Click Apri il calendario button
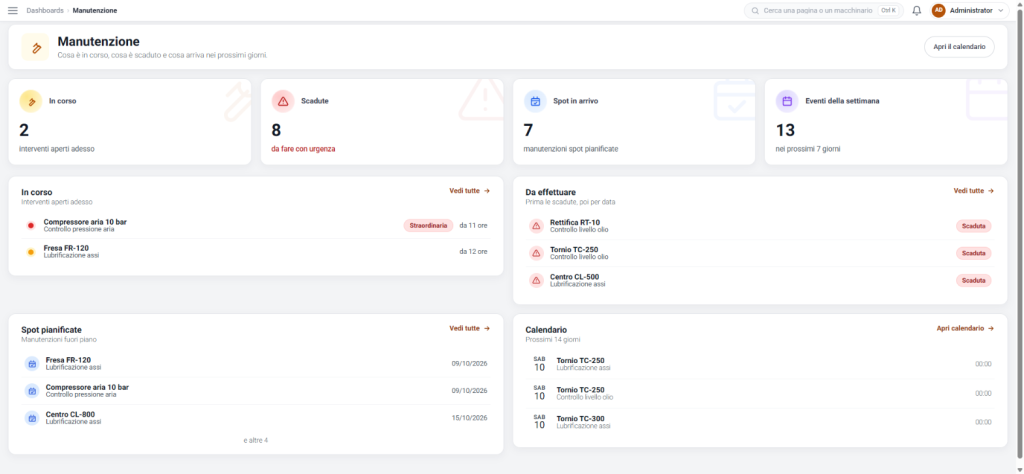 tap(959, 47)
